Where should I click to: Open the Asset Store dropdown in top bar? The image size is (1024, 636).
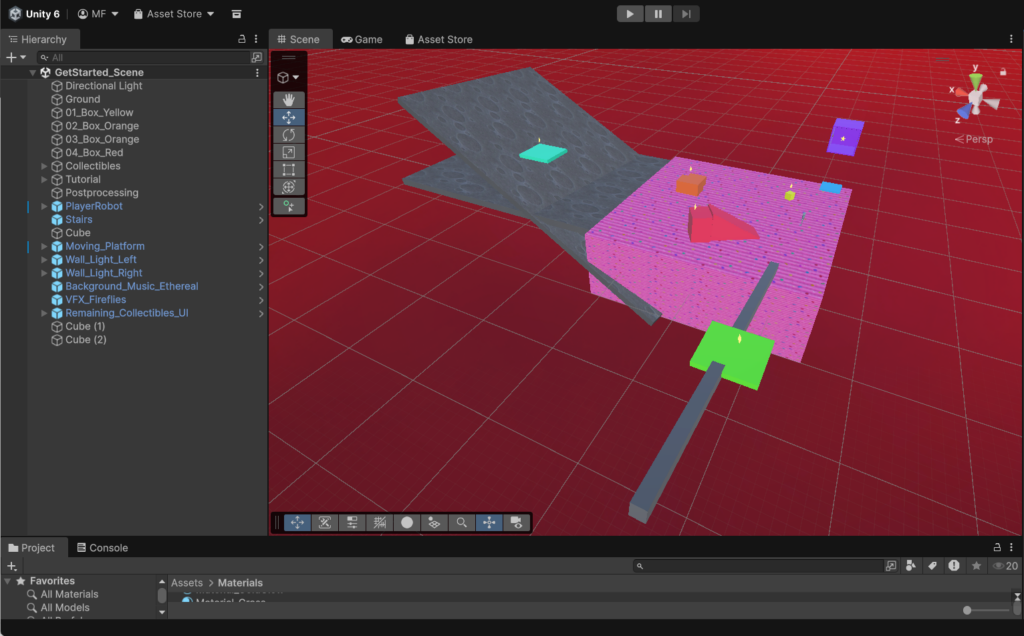pyautogui.click(x=181, y=14)
